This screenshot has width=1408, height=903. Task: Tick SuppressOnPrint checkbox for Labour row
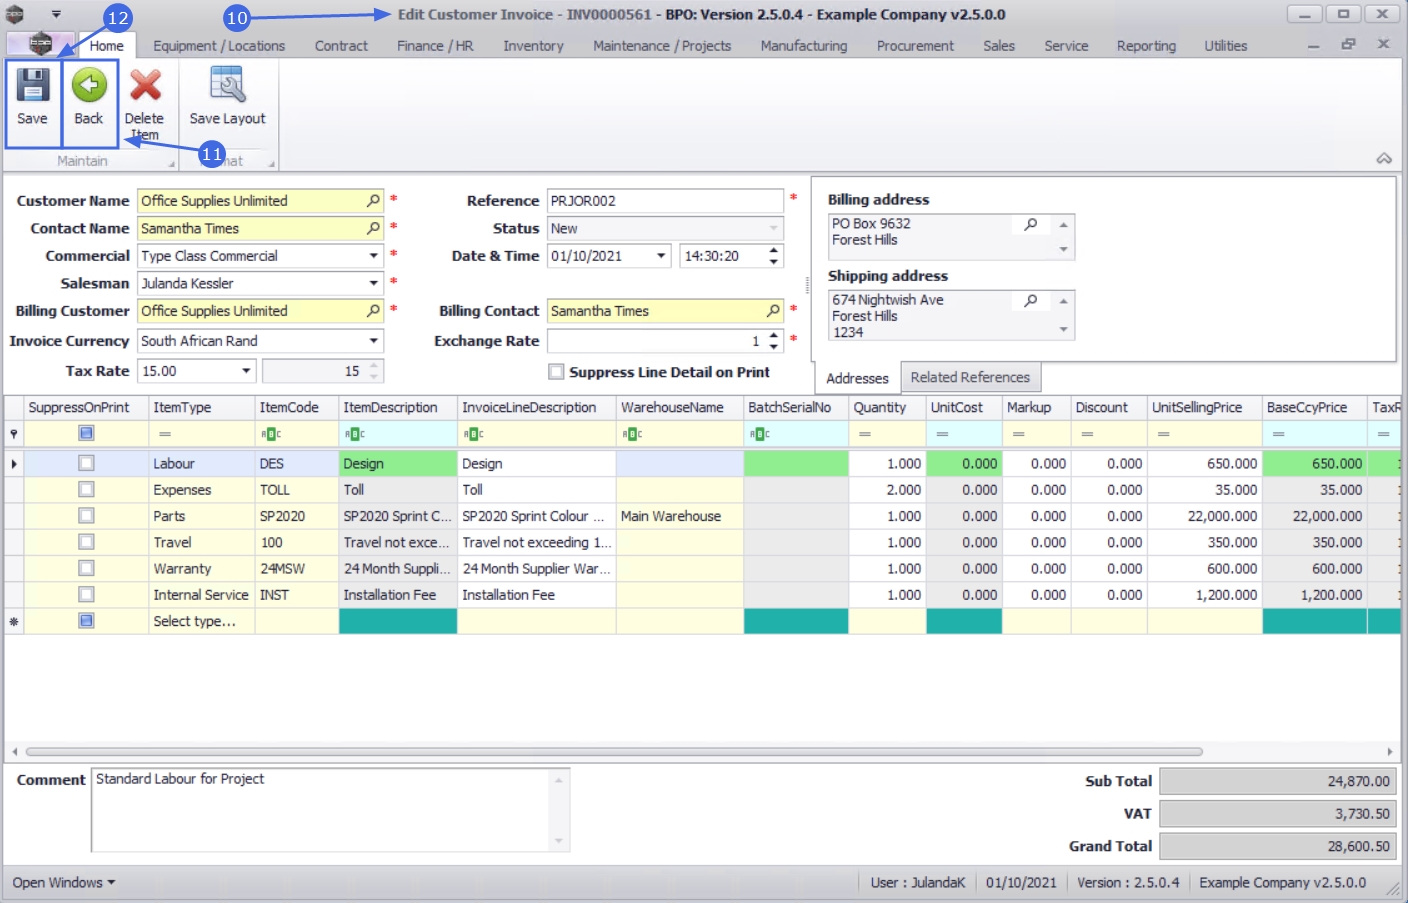[x=86, y=464]
